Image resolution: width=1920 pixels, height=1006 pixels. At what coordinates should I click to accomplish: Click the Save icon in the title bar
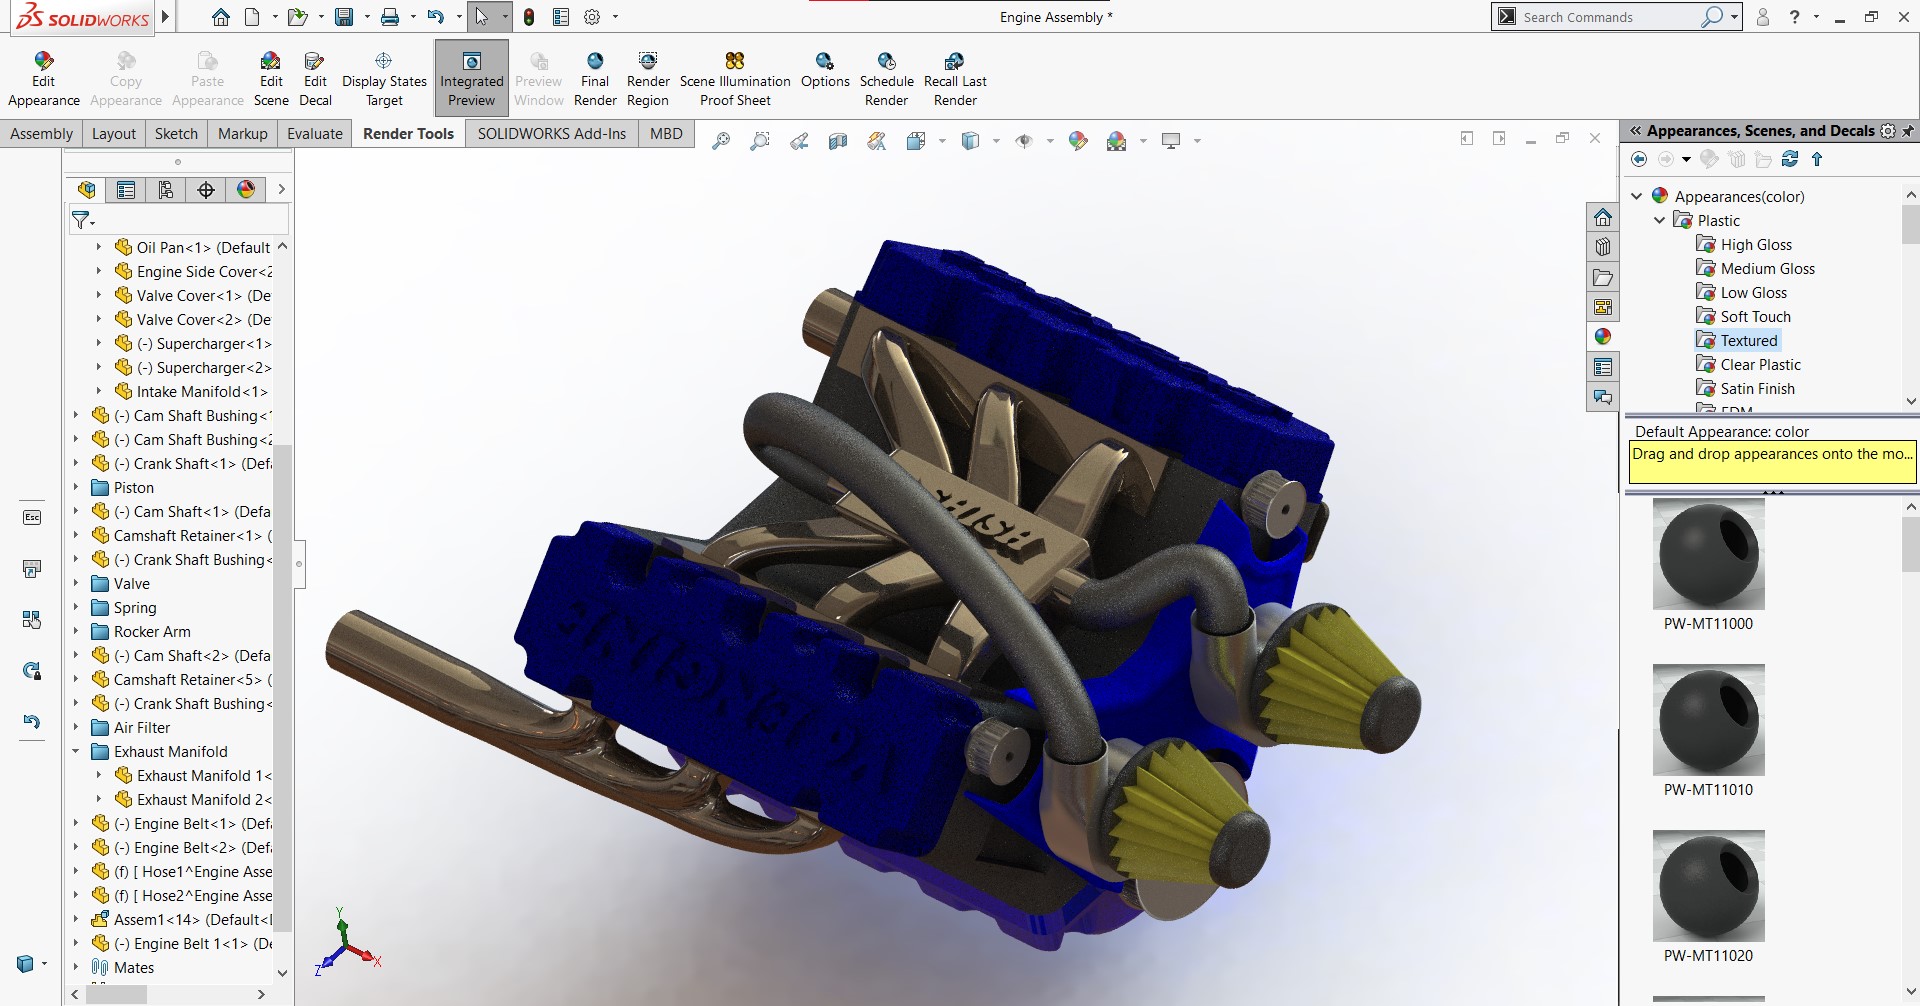click(x=344, y=17)
